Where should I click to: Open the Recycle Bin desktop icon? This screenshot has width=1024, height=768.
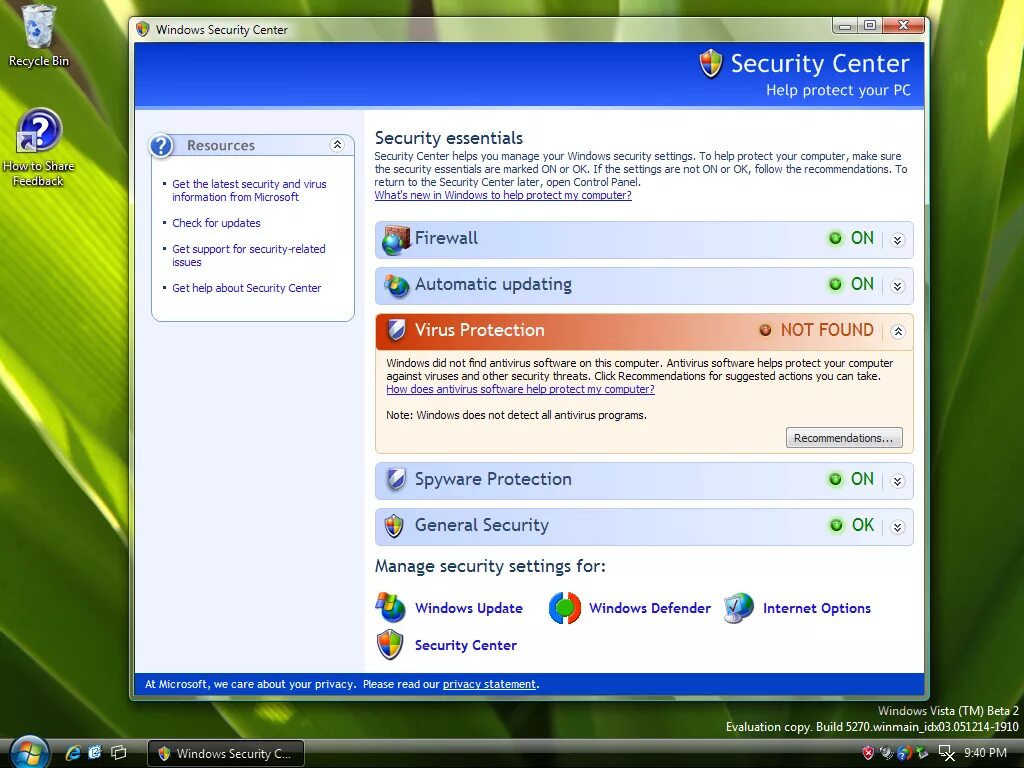(38, 36)
